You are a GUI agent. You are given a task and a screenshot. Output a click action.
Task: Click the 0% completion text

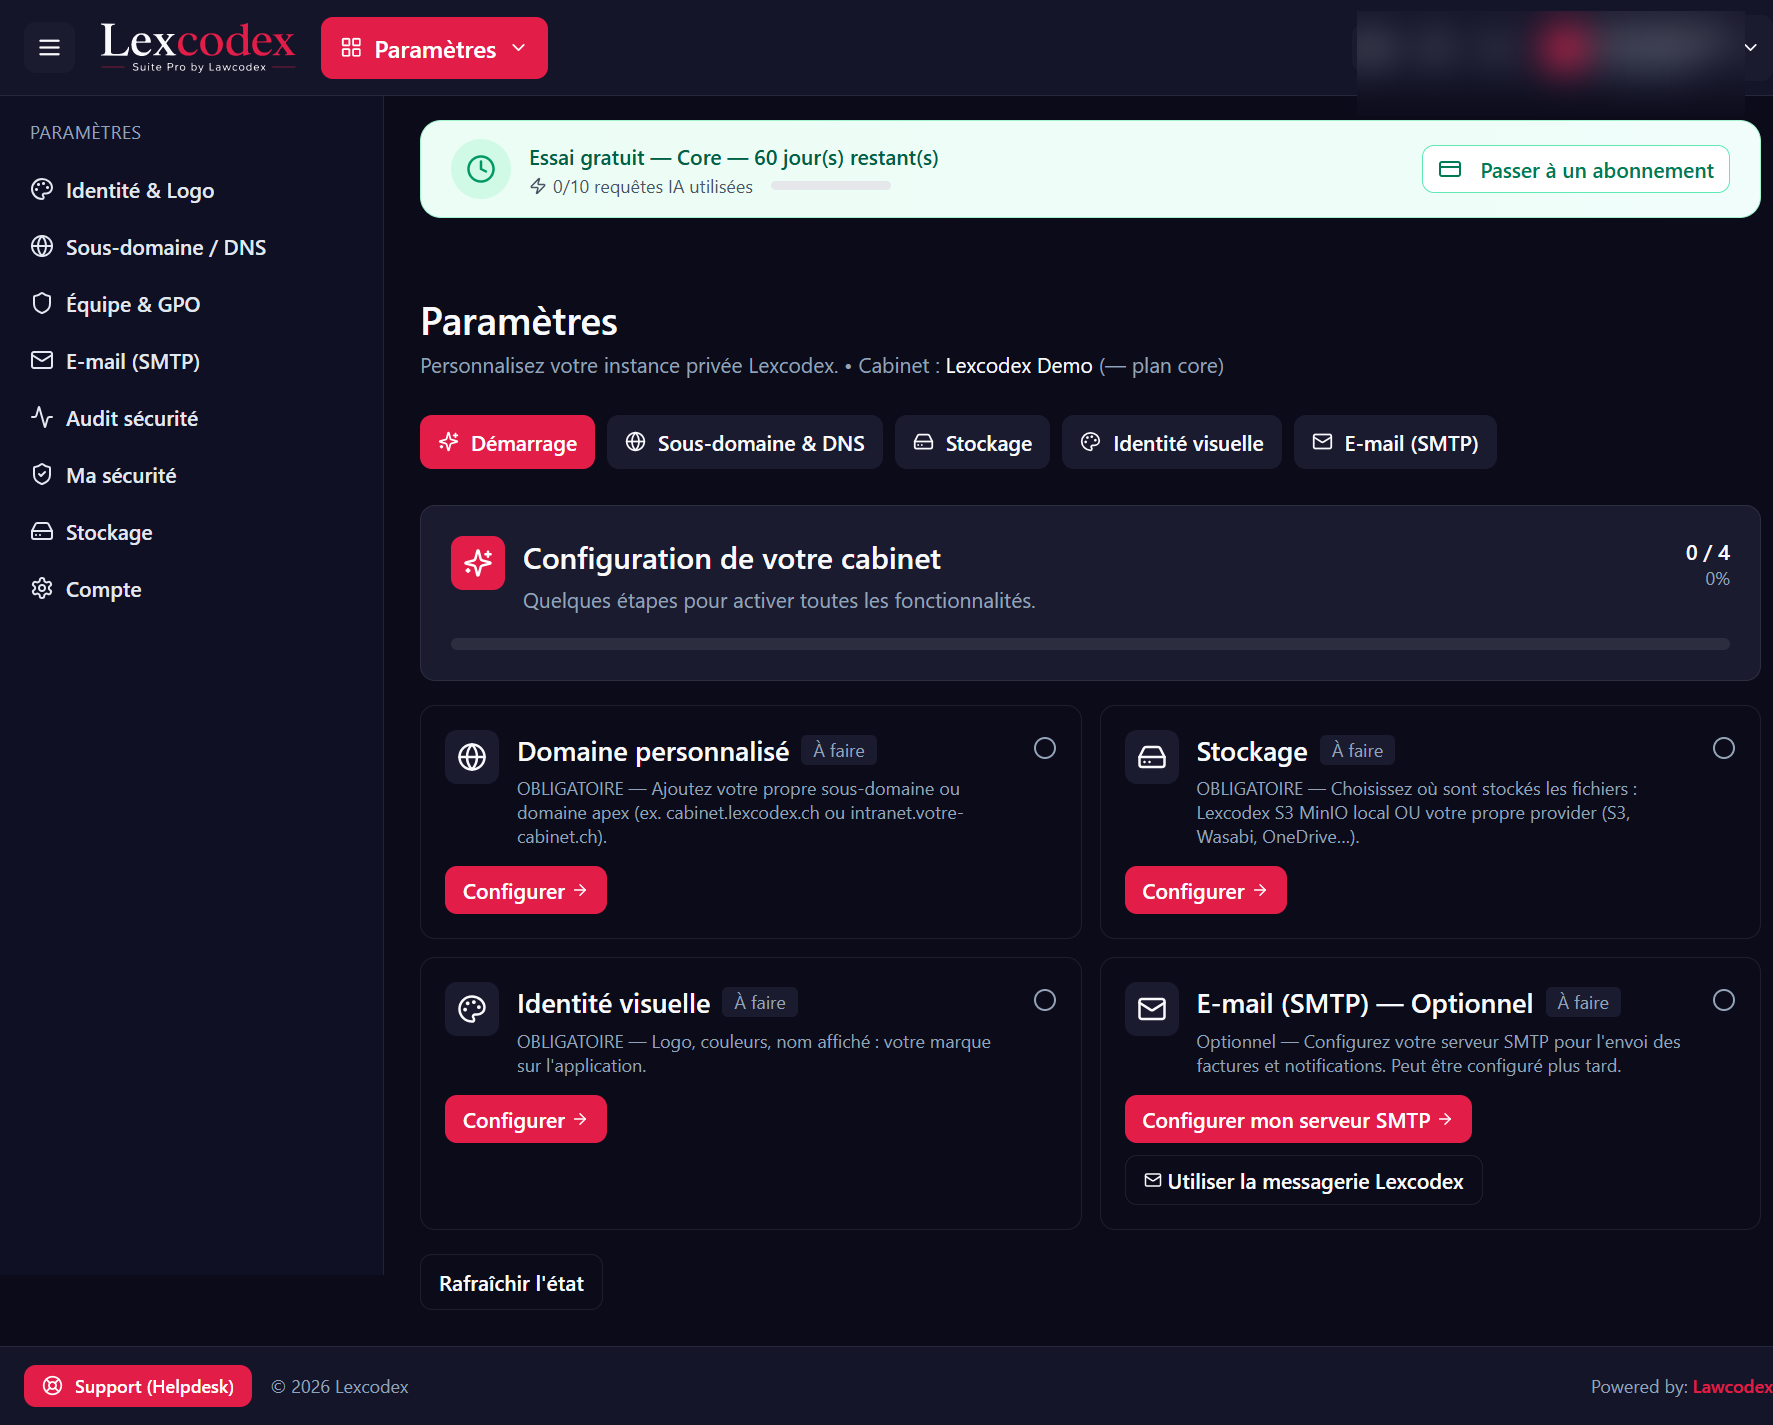(1717, 579)
